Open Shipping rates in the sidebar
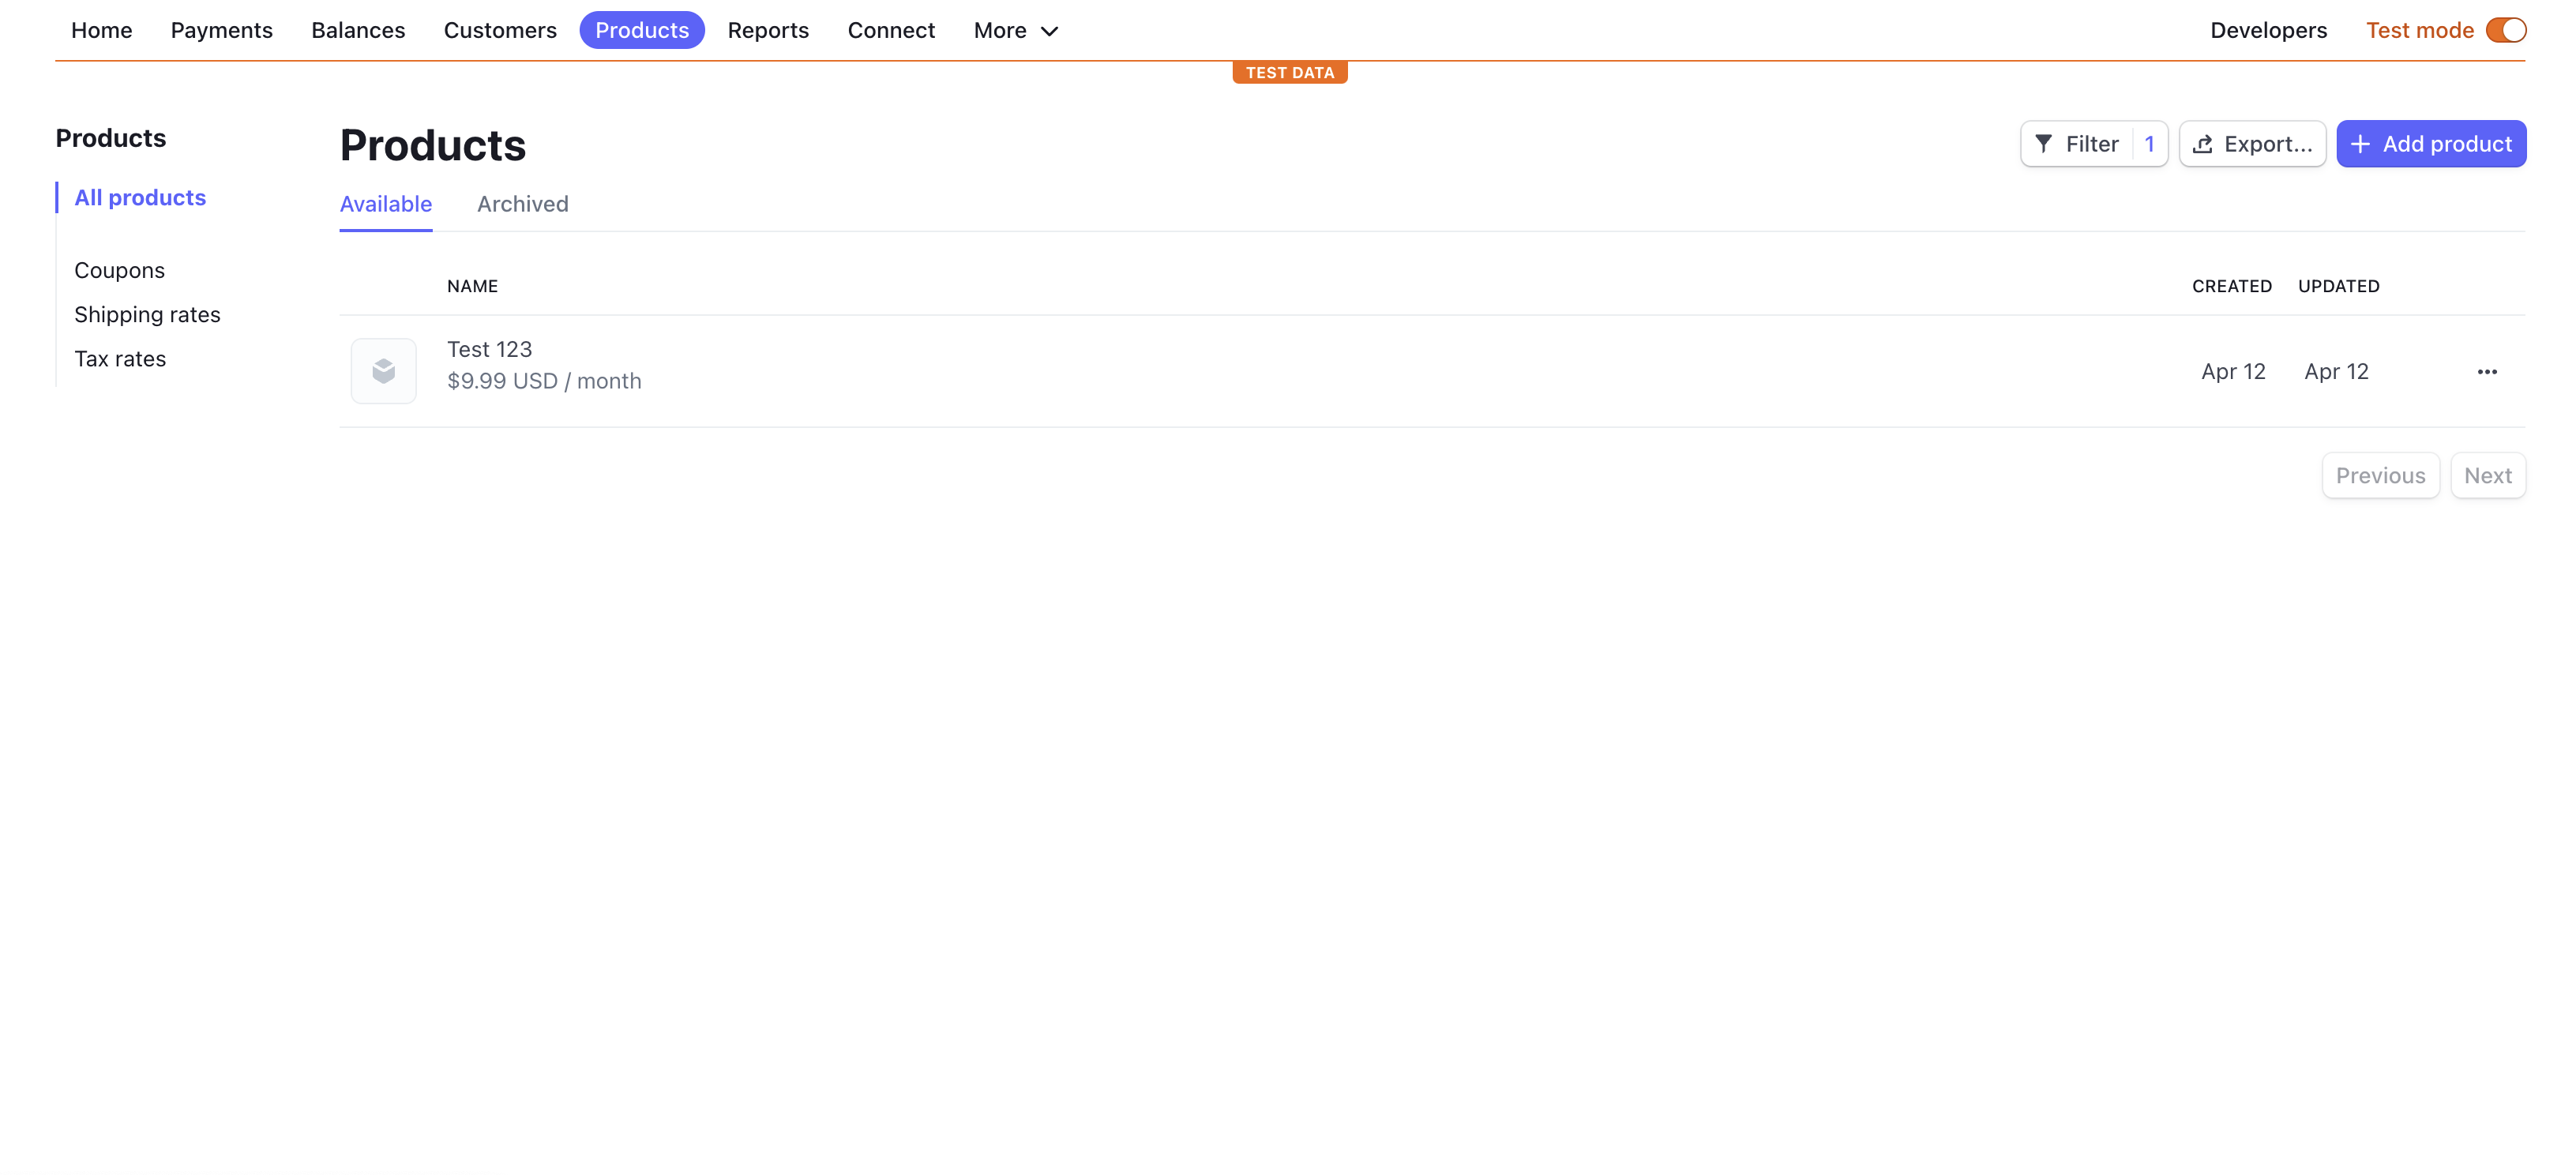 tap(147, 315)
